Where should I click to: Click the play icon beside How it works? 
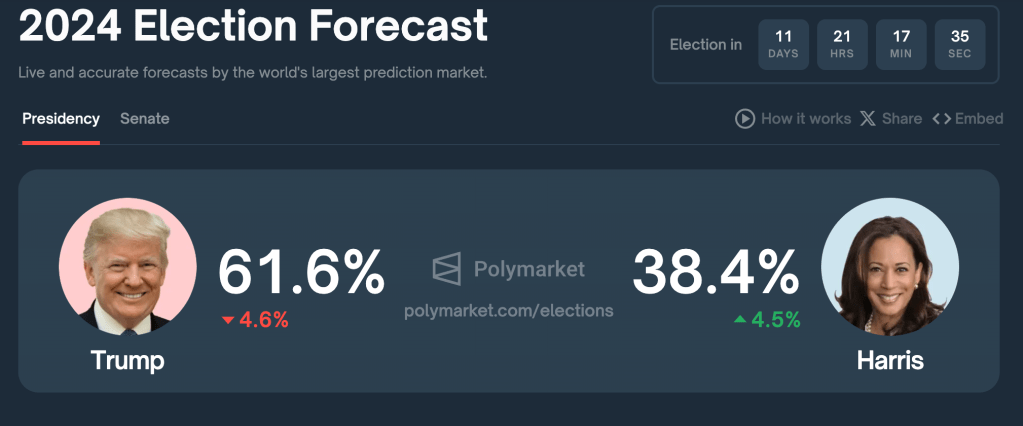click(745, 119)
